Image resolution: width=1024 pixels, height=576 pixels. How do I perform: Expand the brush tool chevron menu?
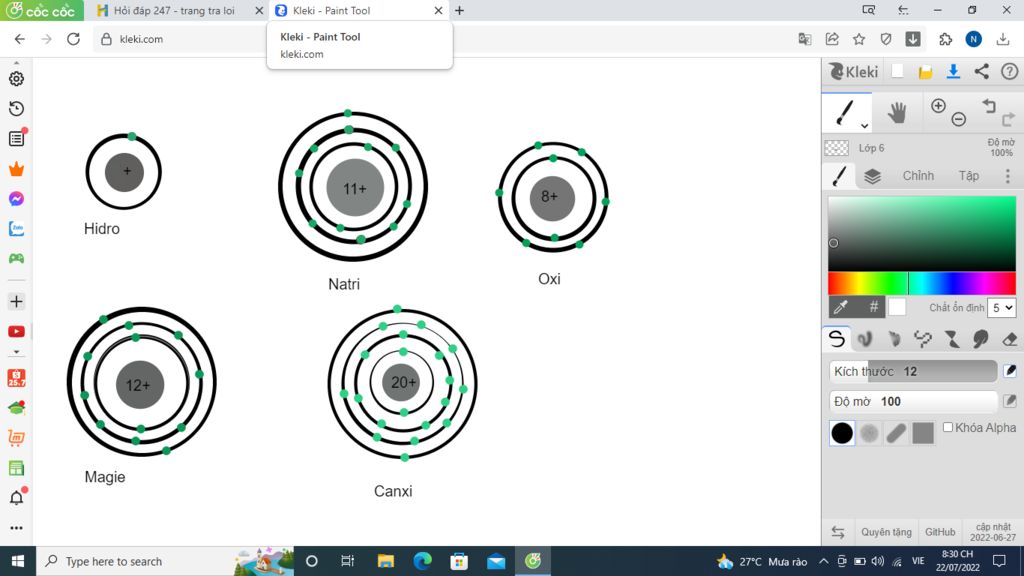864,125
